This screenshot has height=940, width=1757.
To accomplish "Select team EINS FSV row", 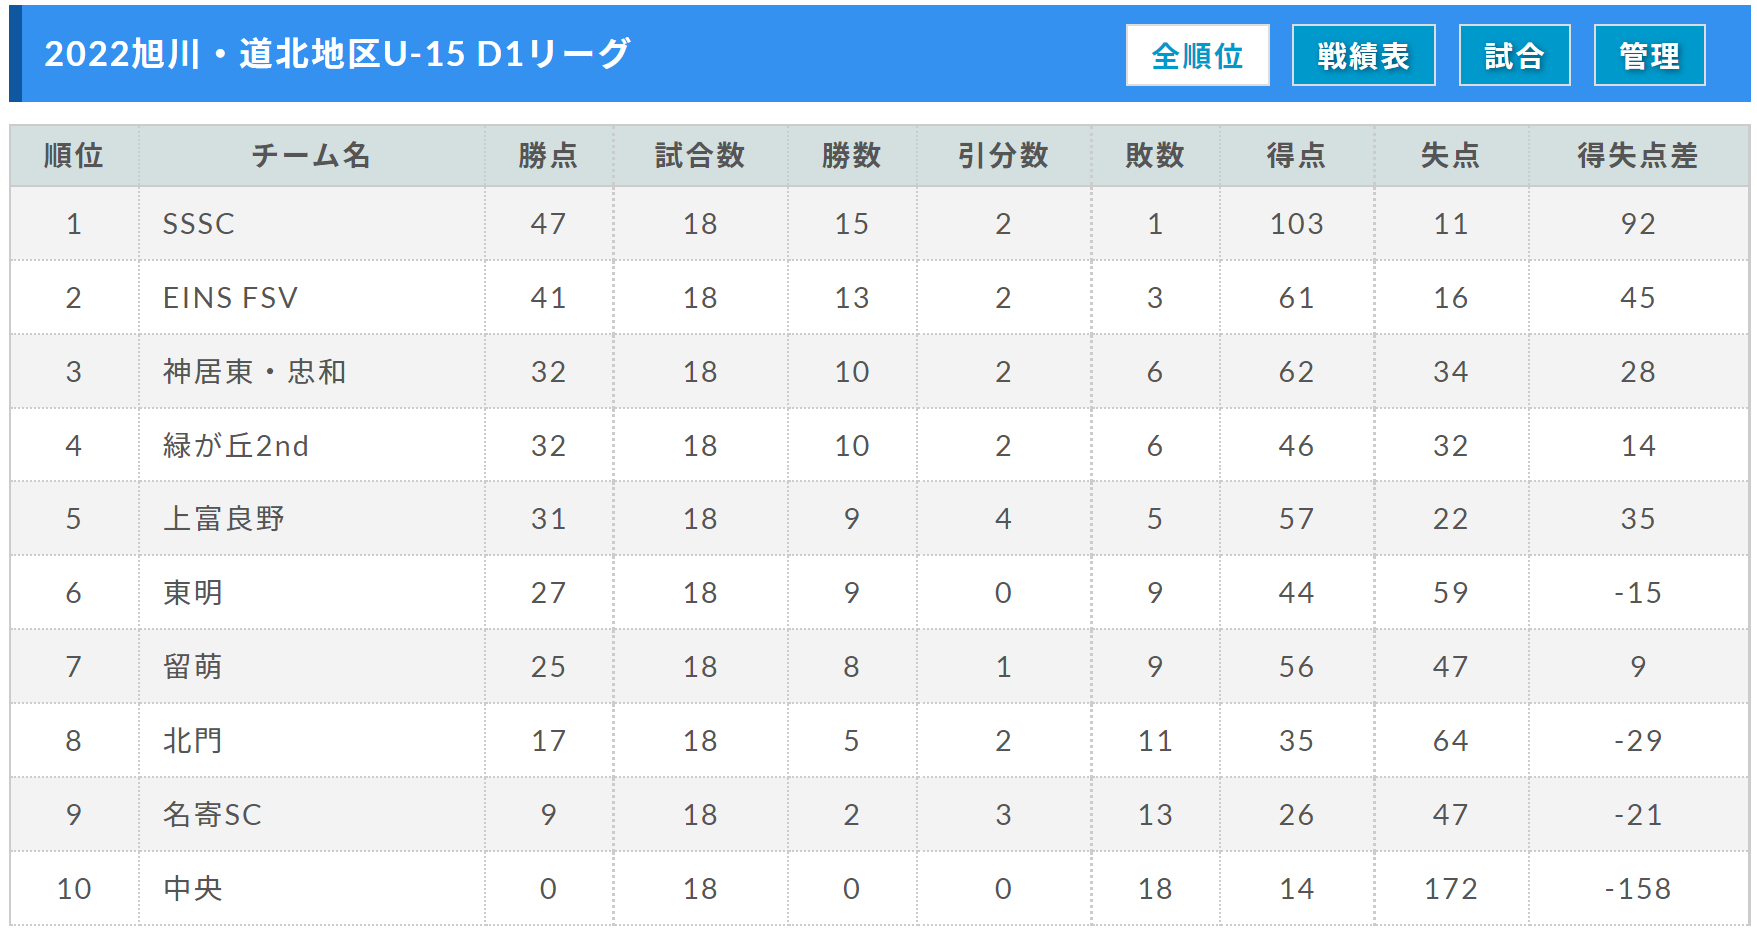I will (879, 298).
